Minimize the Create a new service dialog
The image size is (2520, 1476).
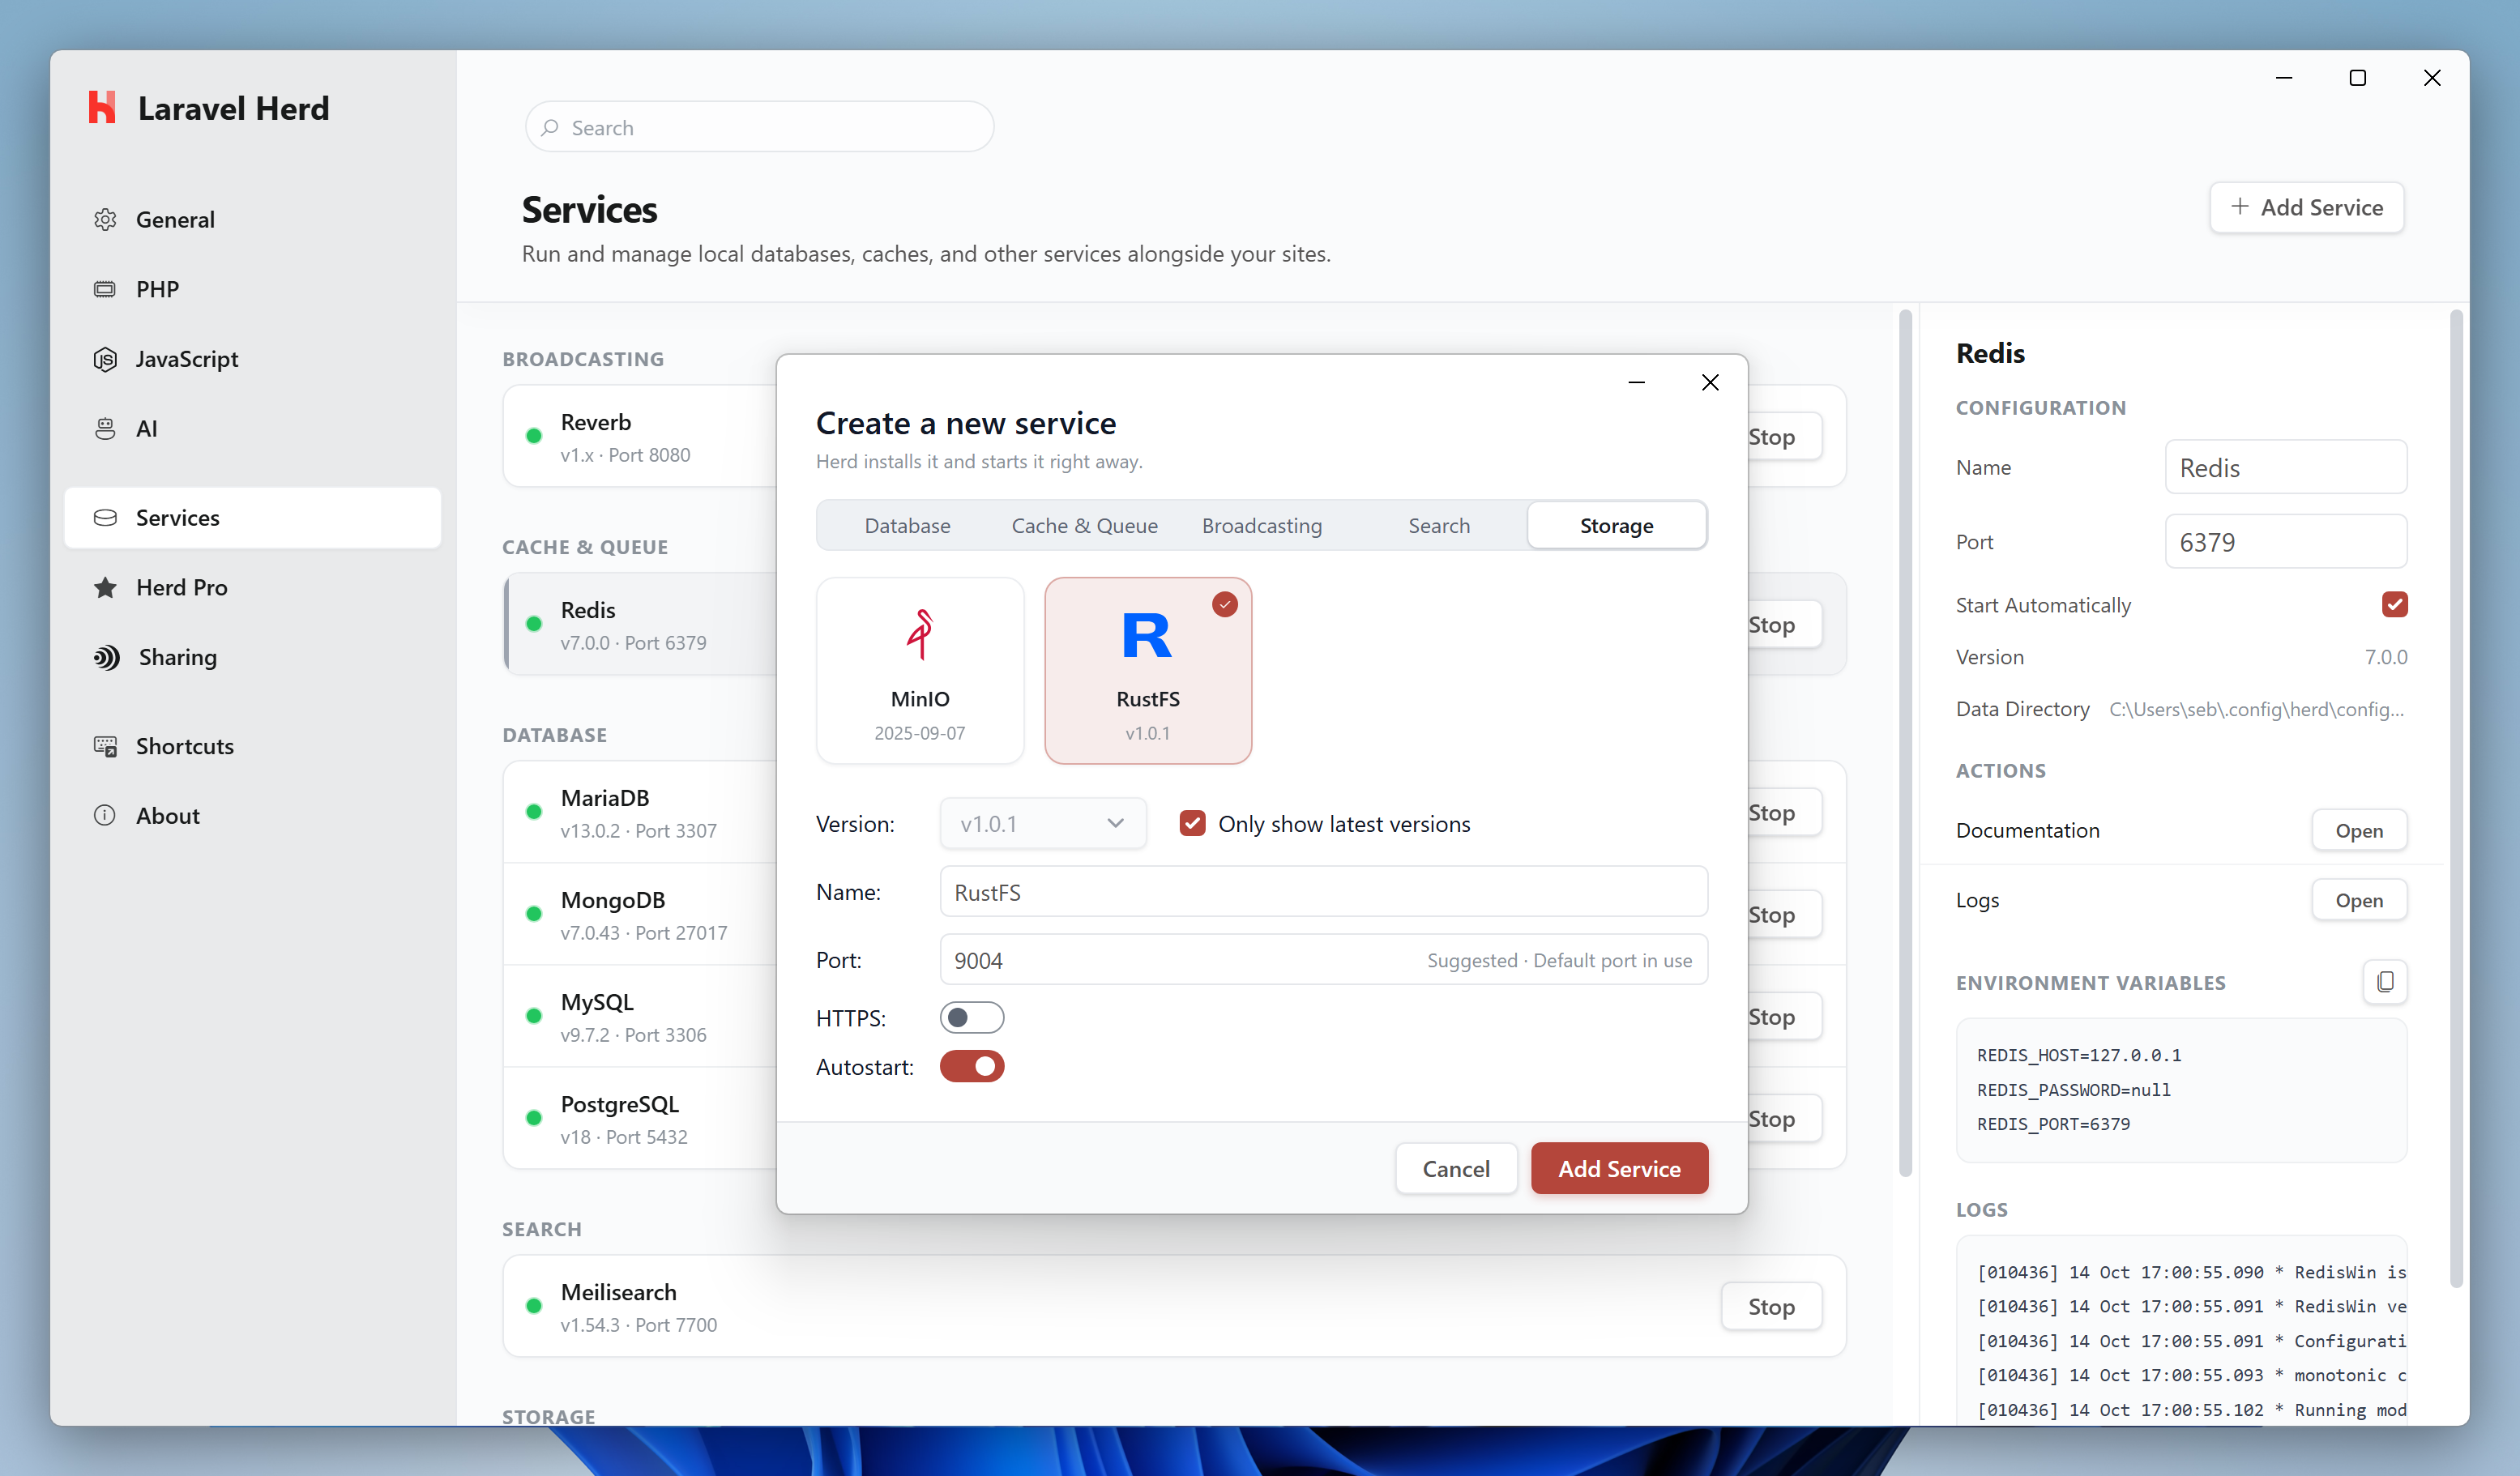pos(1637,382)
